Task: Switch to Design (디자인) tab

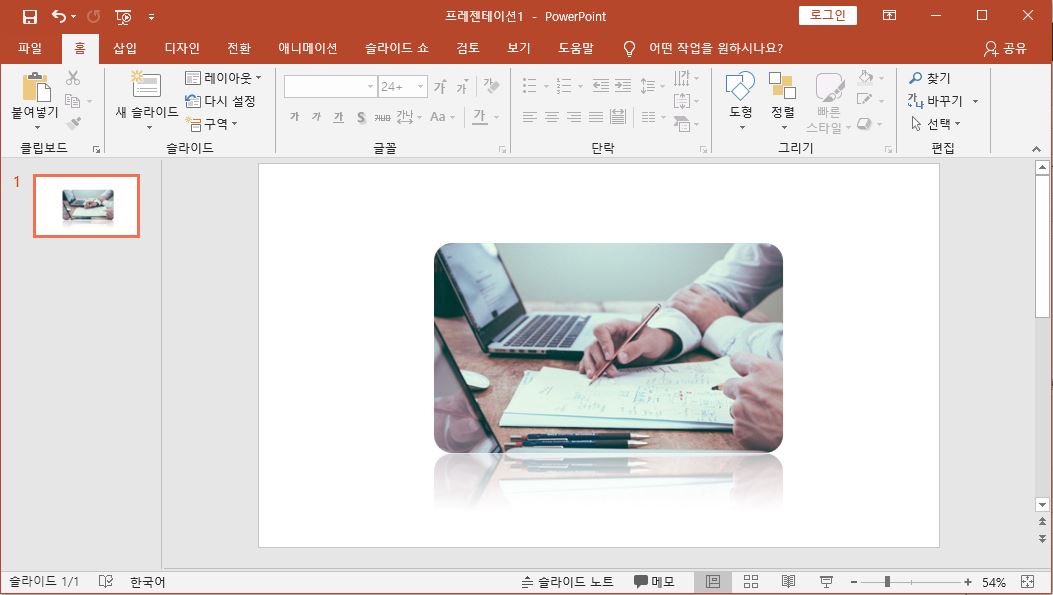Action: pos(182,48)
